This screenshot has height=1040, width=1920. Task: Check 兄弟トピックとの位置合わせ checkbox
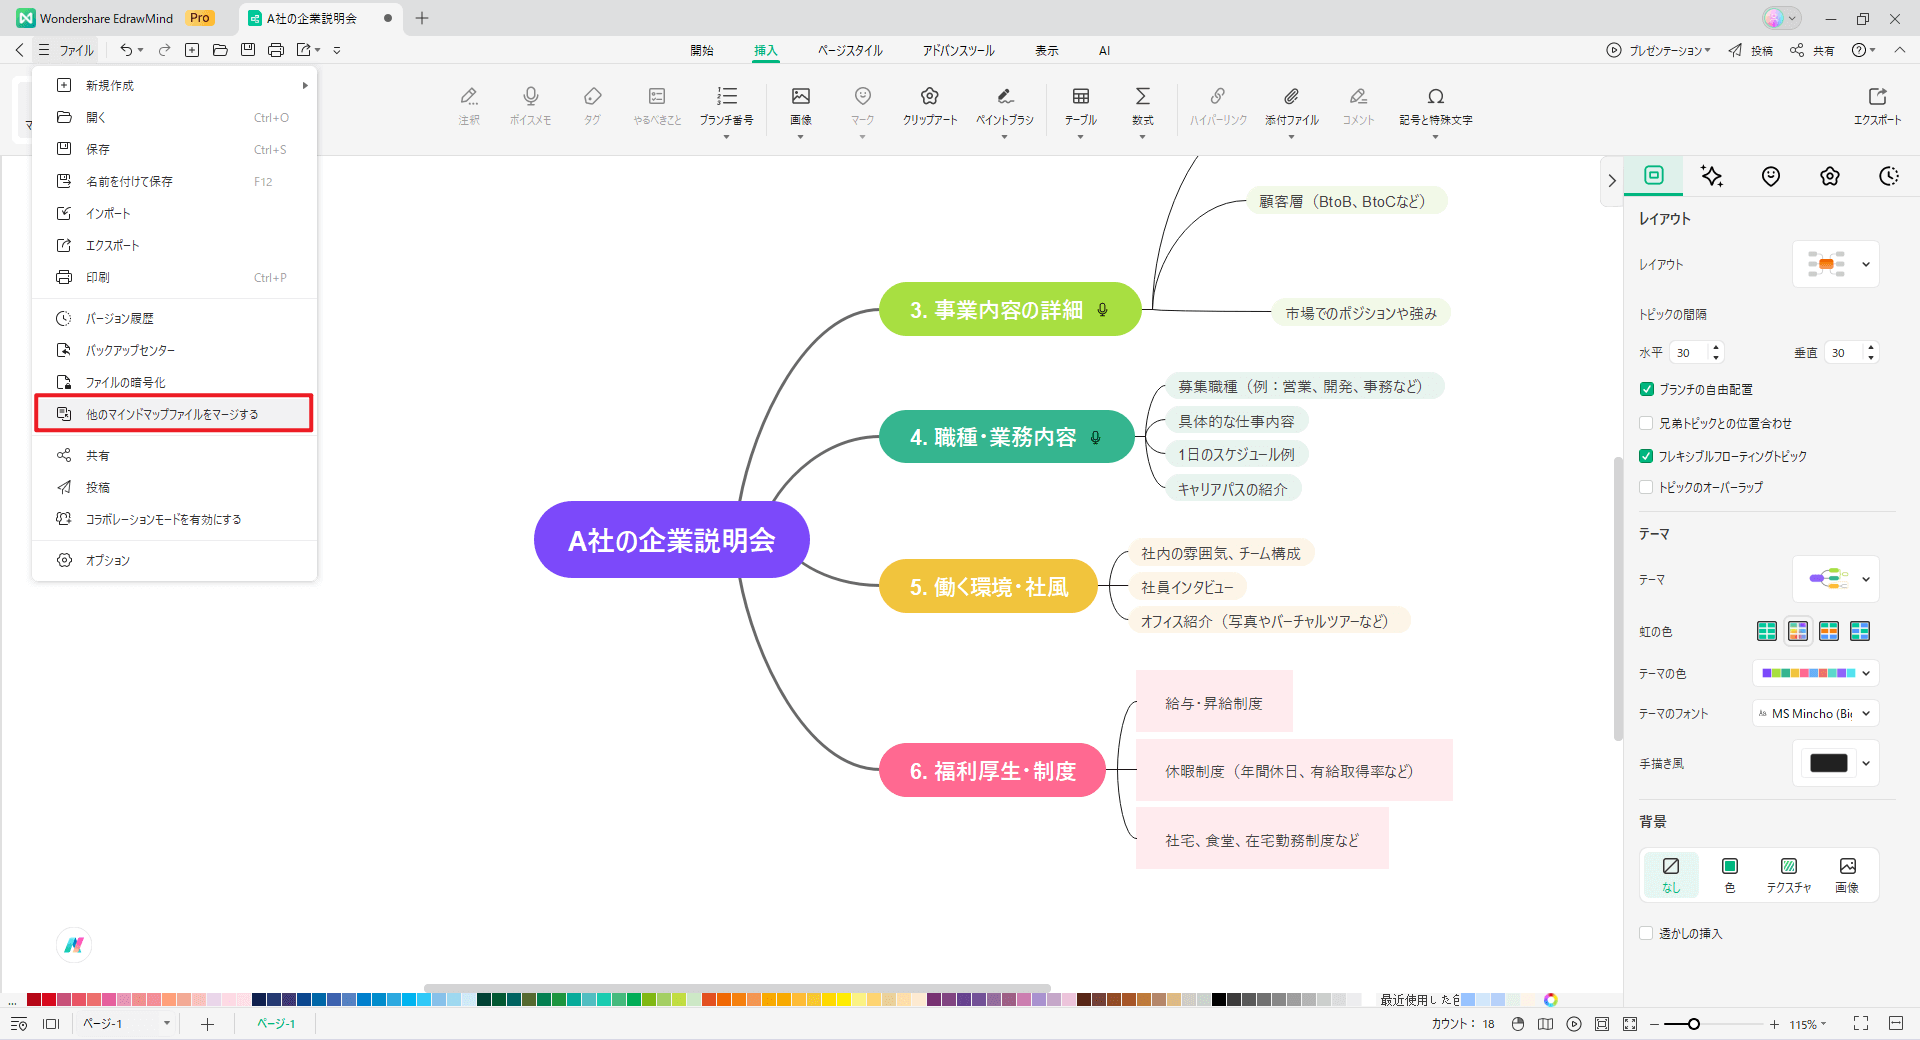[x=1646, y=423]
